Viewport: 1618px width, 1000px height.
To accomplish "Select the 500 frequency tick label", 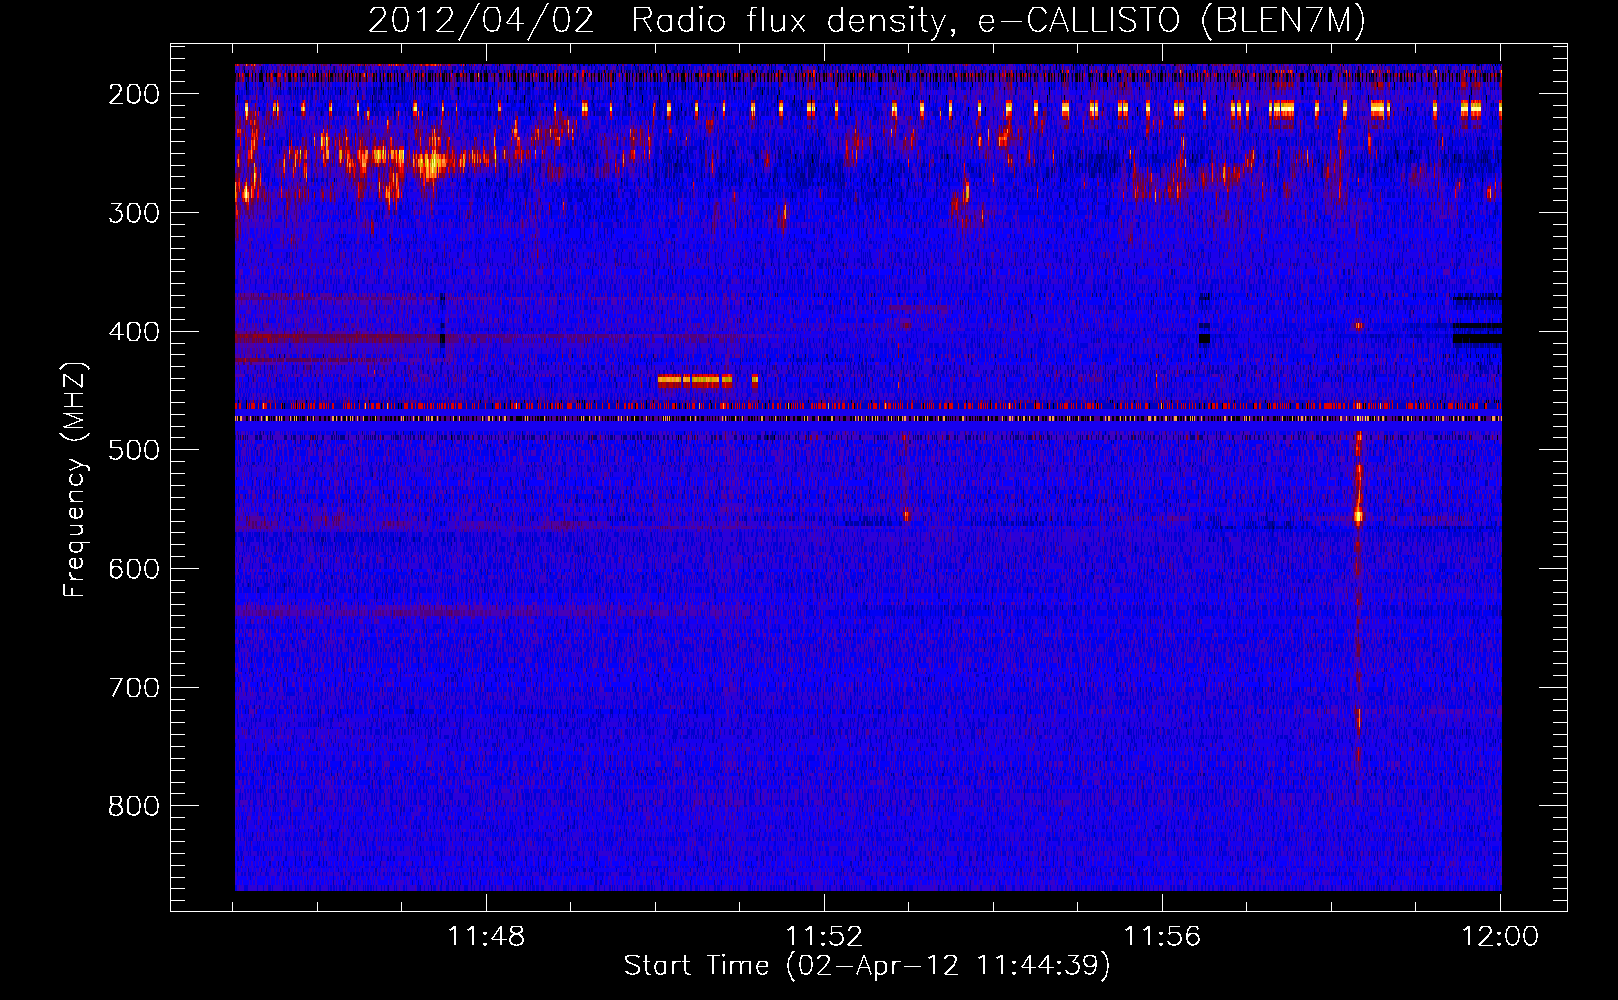I will [134, 450].
